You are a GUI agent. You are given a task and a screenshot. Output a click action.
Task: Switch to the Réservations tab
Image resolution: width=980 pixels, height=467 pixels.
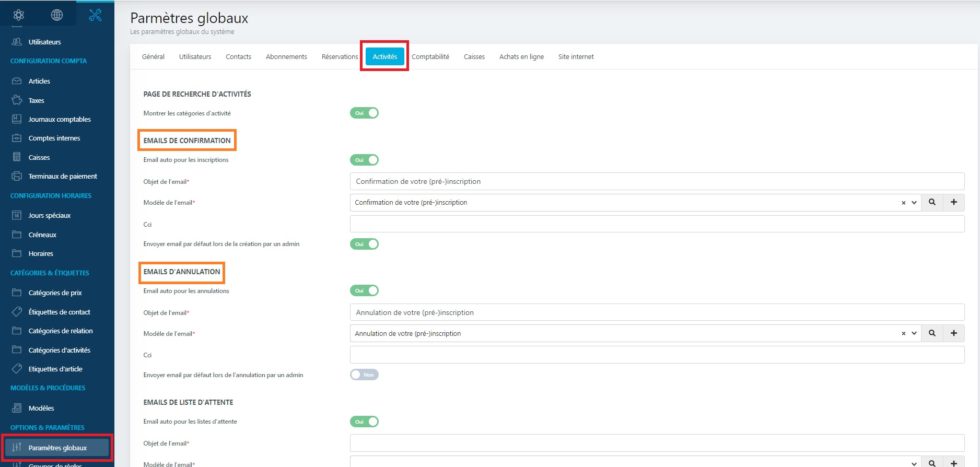[340, 57]
